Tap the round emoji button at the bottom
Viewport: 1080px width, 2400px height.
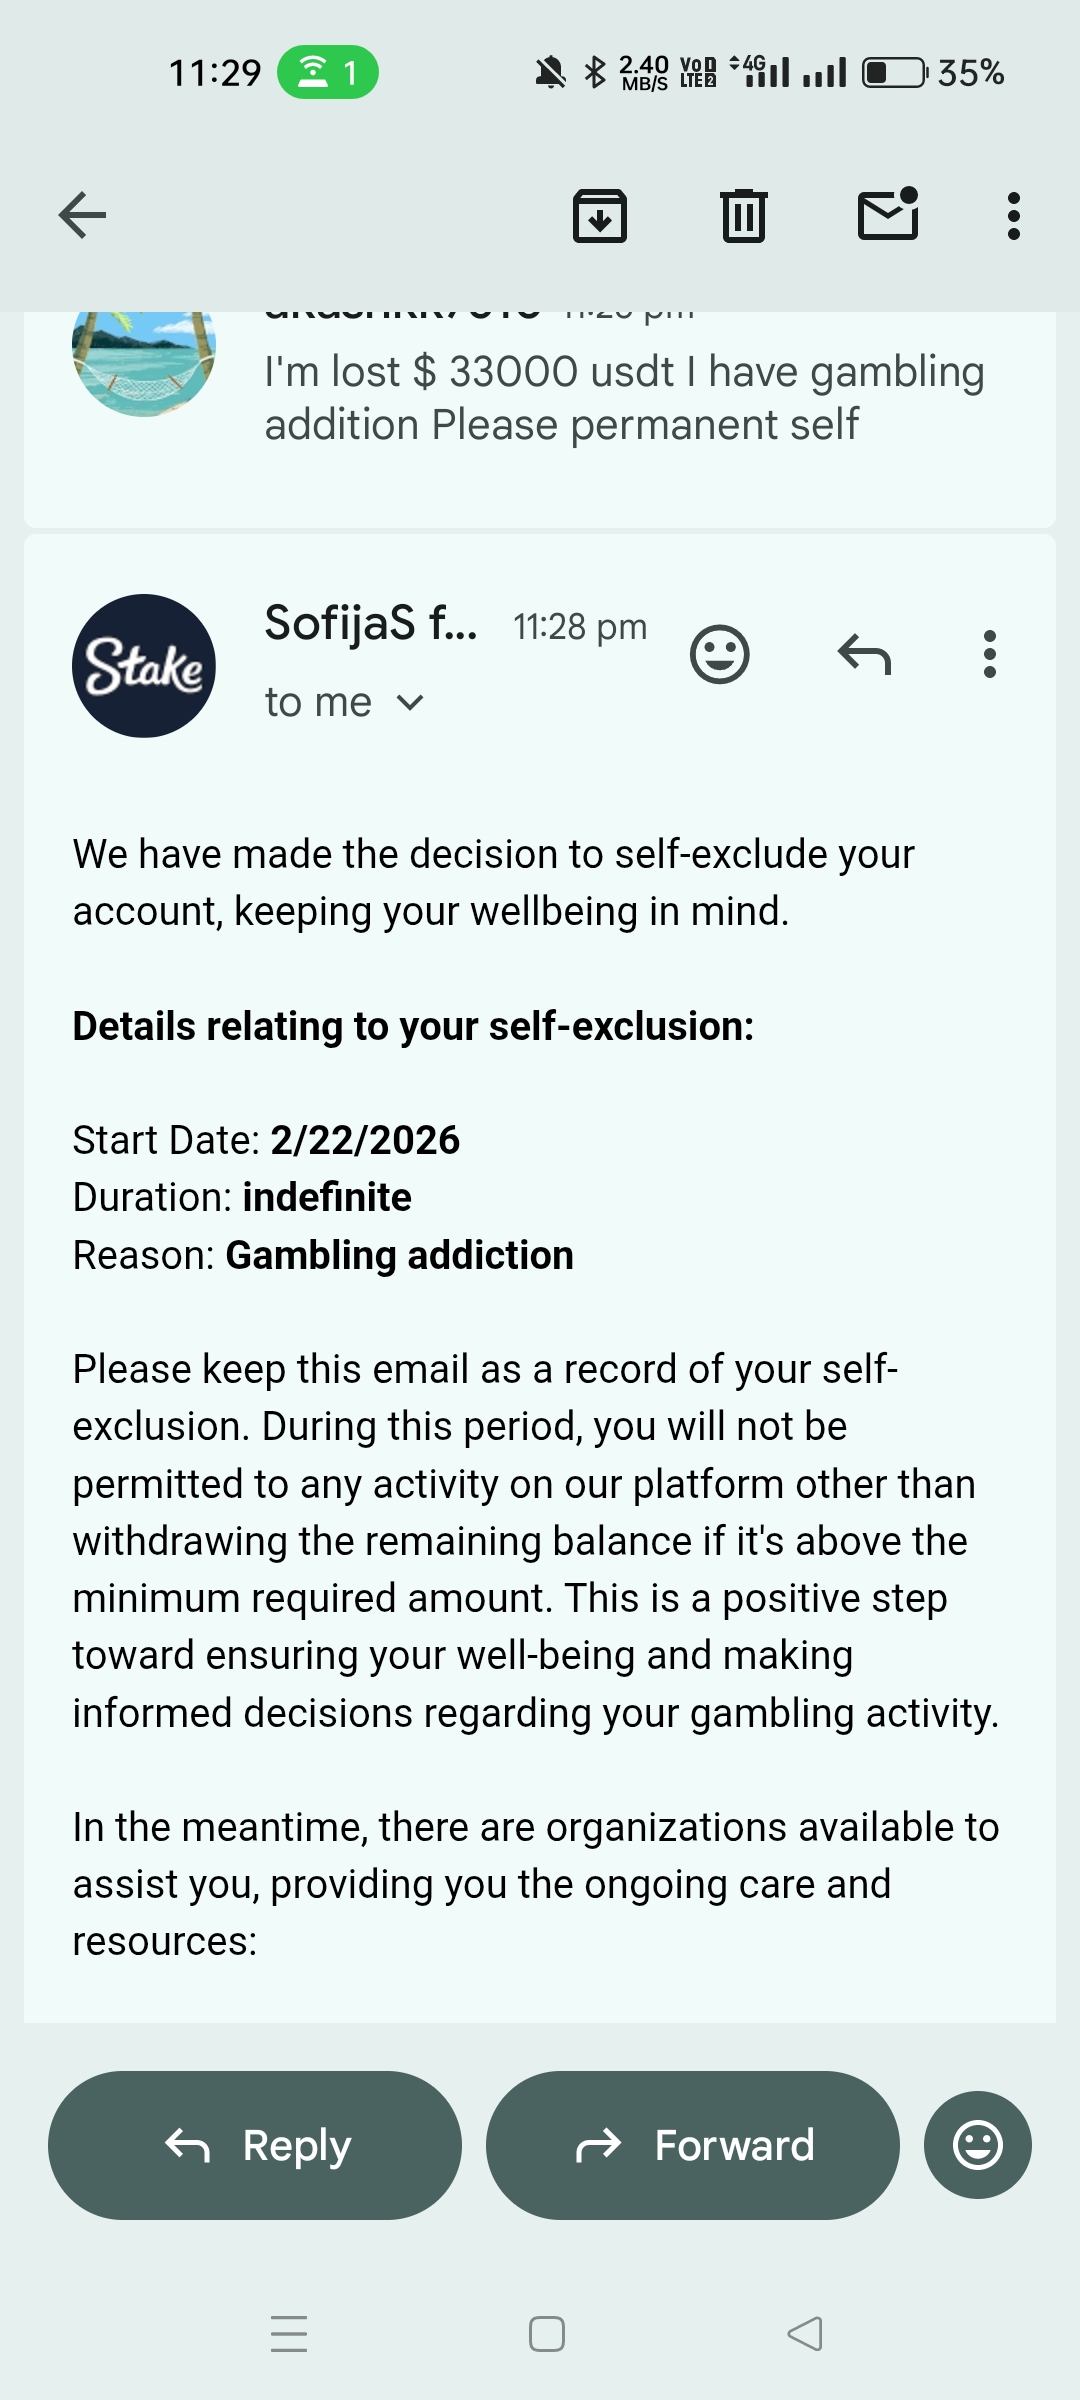click(x=977, y=2145)
